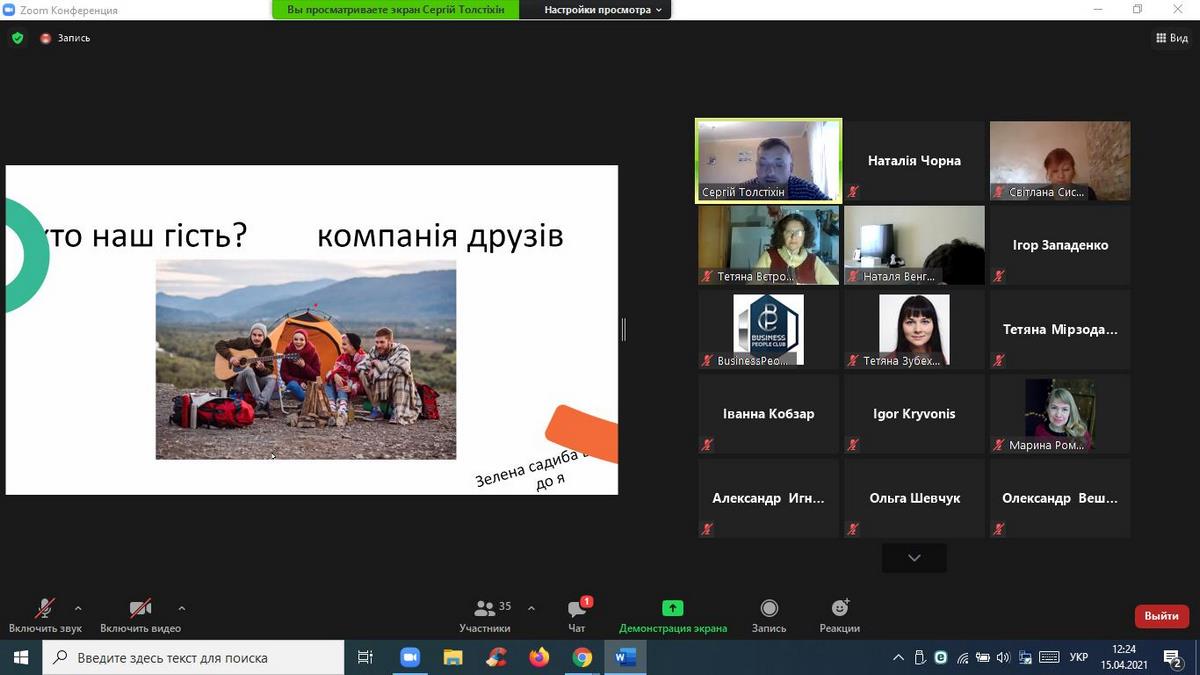Open the Reactions menu
Image resolution: width=1200 pixels, height=675 pixels.
tap(840, 608)
